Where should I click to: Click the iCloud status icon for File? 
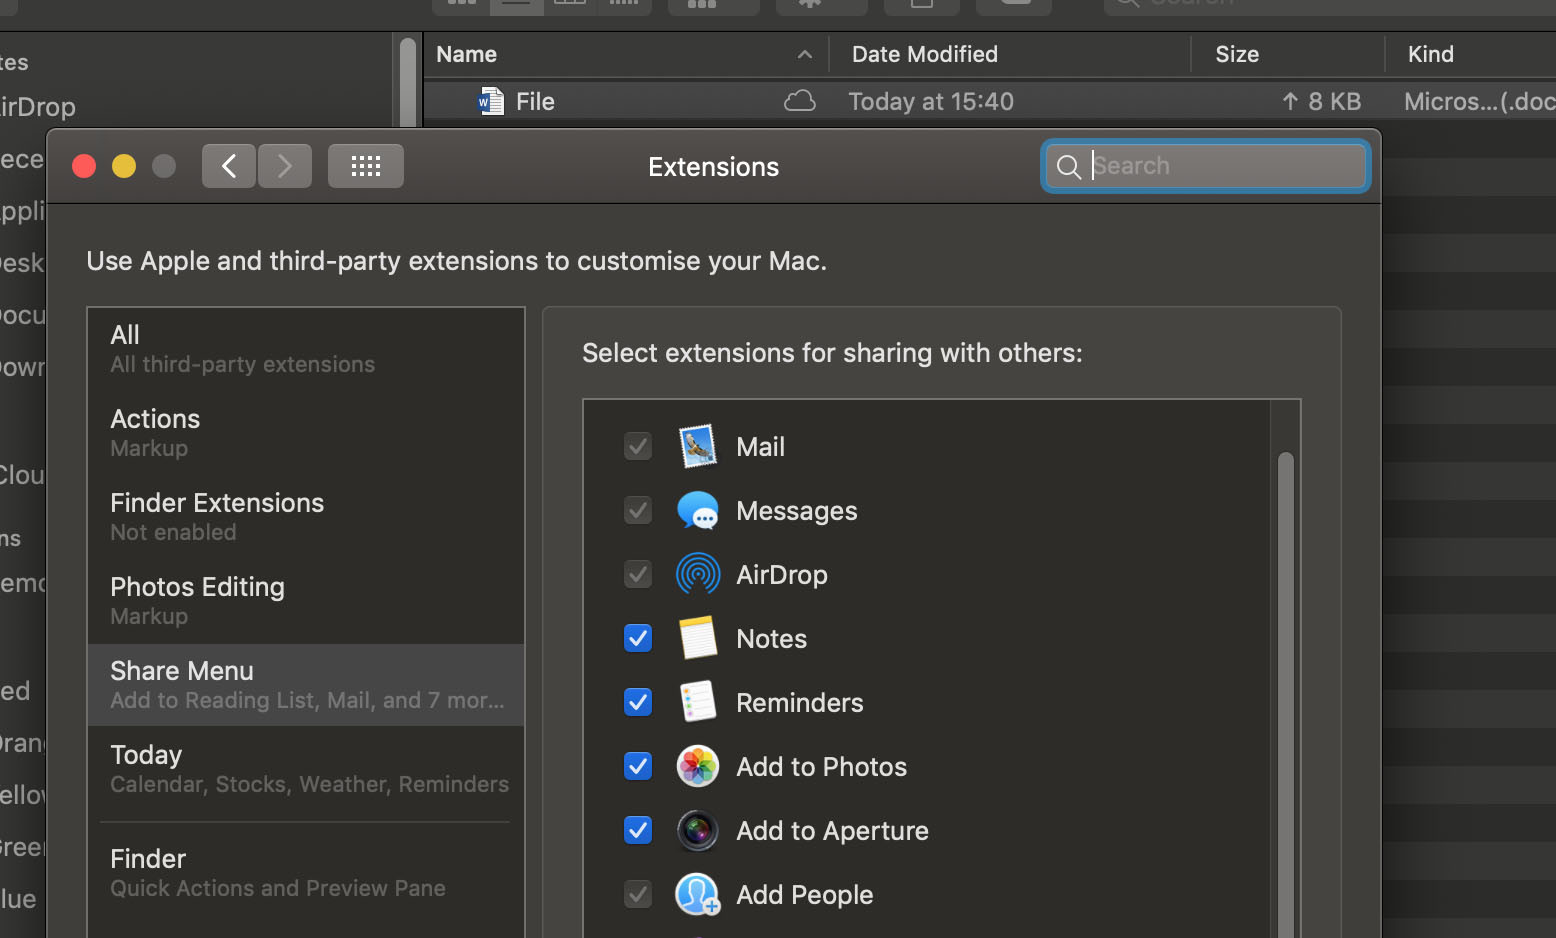(x=800, y=101)
